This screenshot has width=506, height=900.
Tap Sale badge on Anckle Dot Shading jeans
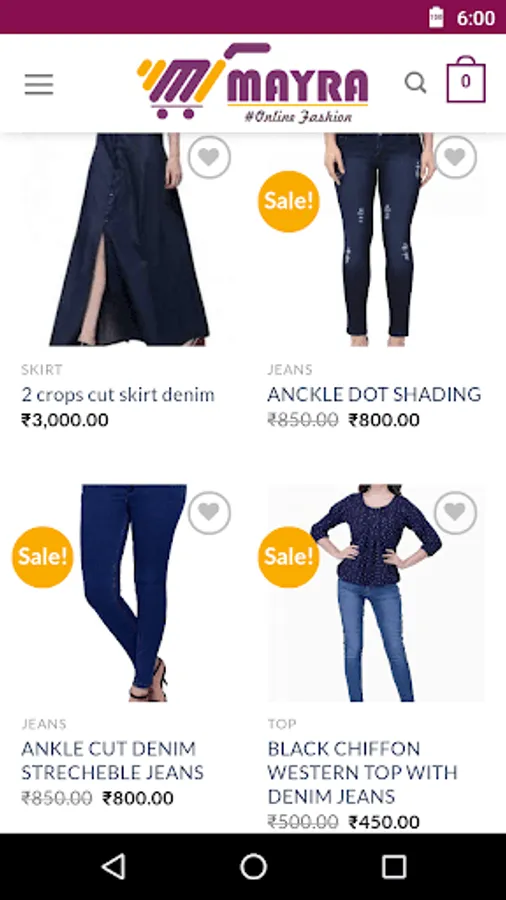coord(289,201)
